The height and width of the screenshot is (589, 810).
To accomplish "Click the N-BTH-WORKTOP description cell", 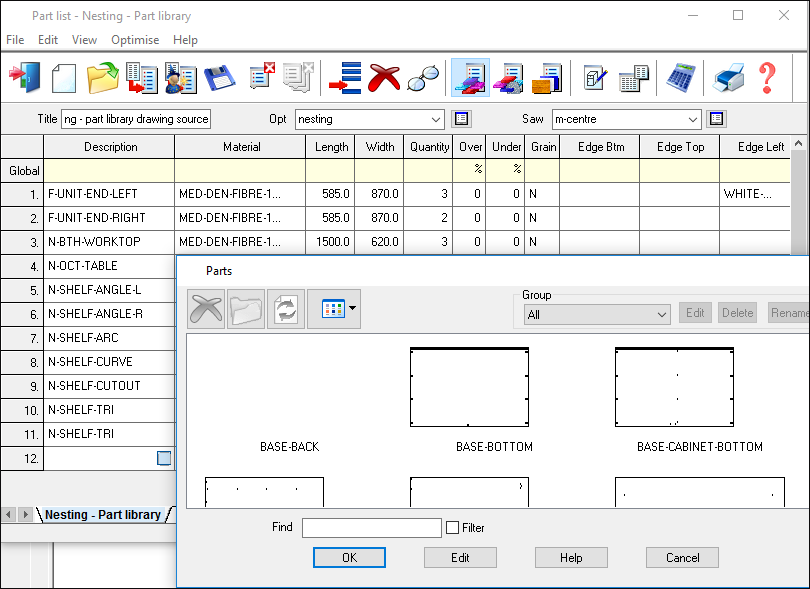I will pos(109,242).
